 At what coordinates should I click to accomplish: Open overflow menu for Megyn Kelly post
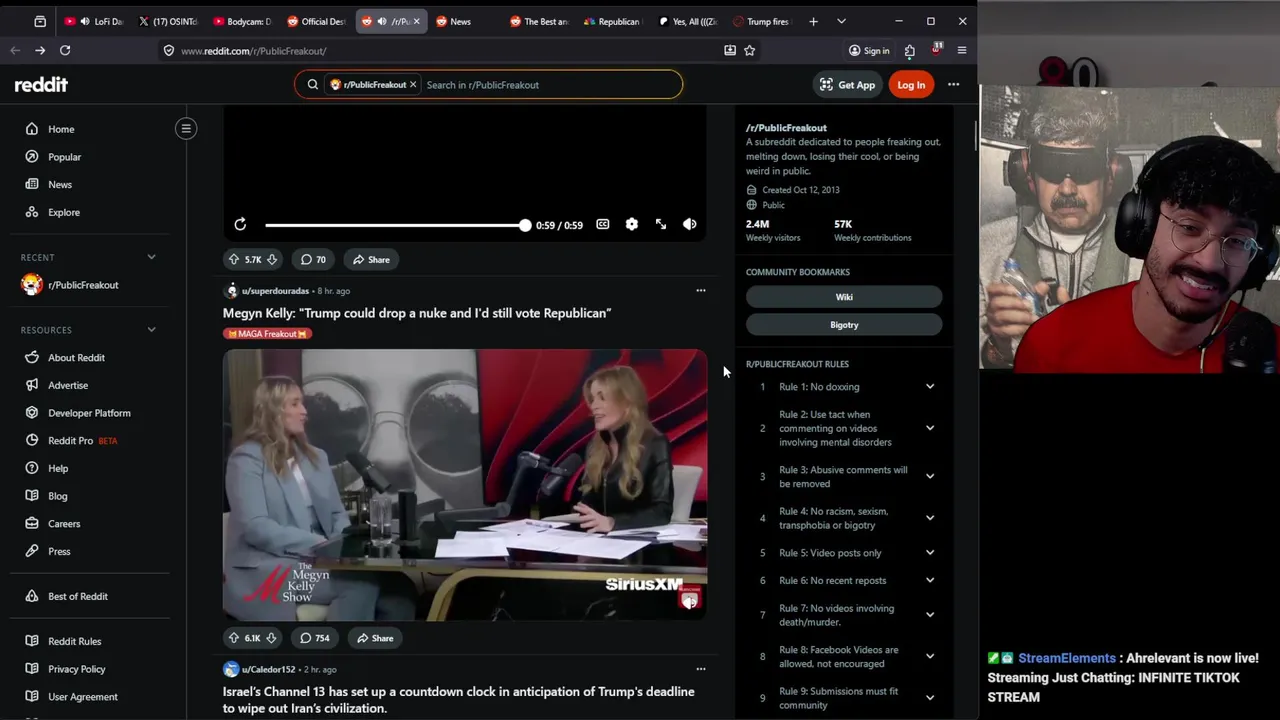(700, 291)
